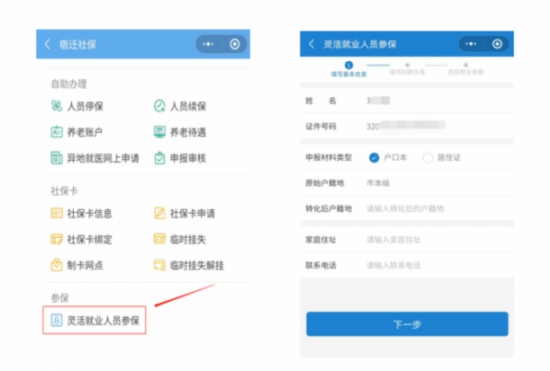Click the 证件号码 field value

coord(406,126)
